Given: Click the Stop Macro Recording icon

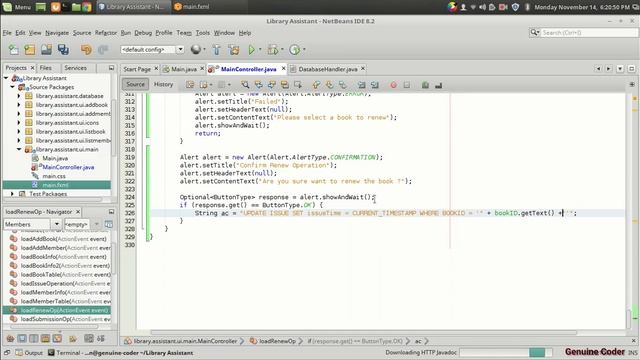Looking at the screenshot, I should point(407,85).
